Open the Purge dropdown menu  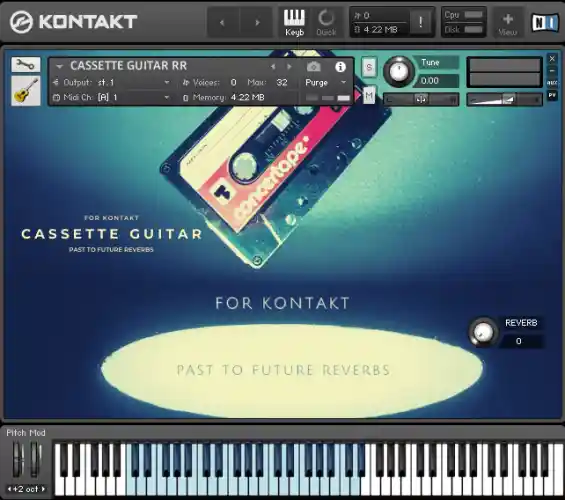[x=325, y=82]
